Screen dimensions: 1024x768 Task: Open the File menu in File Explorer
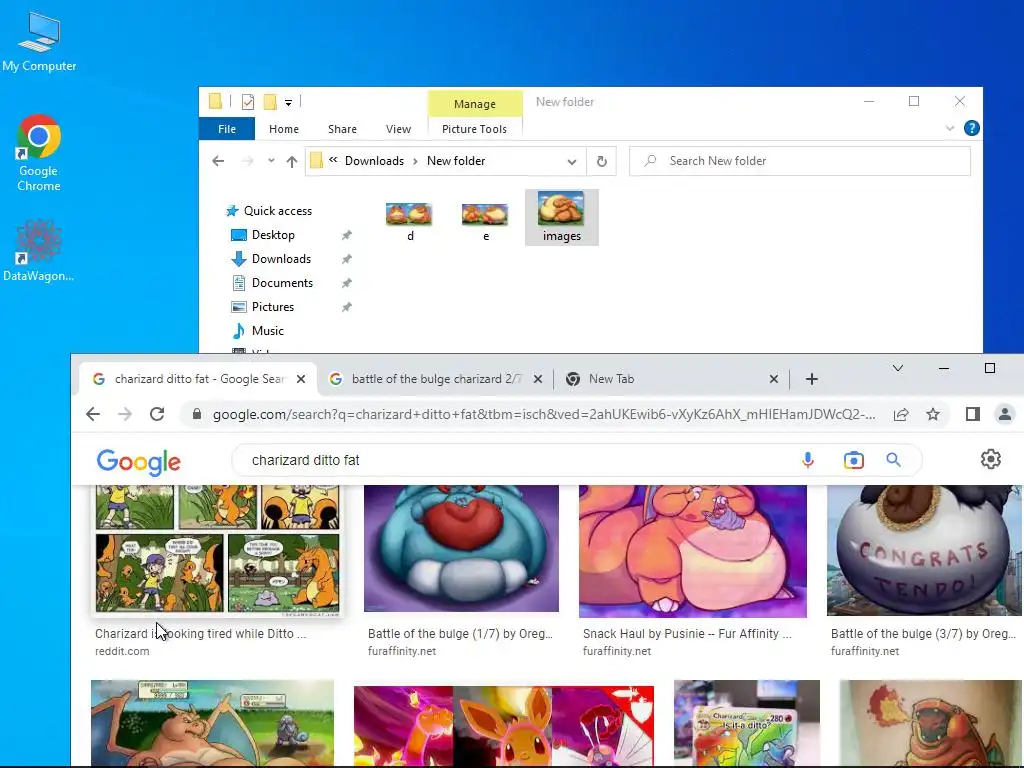coord(227,129)
